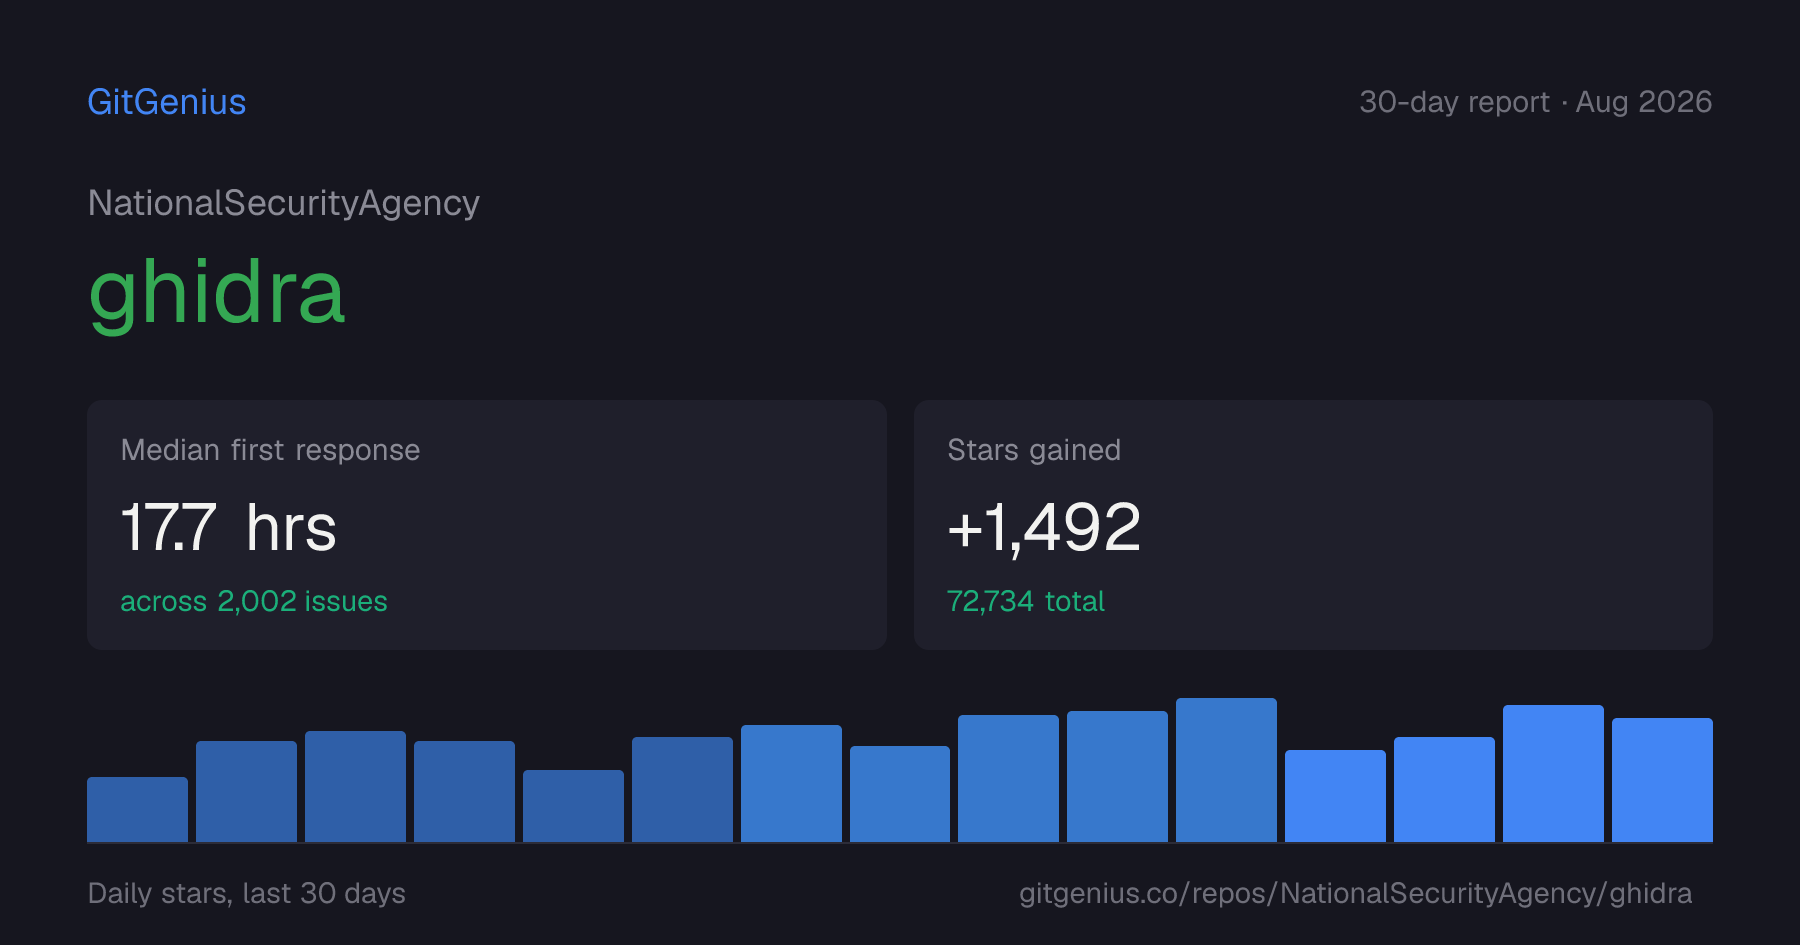Click the first bar of the daily stars chart

click(x=137, y=809)
